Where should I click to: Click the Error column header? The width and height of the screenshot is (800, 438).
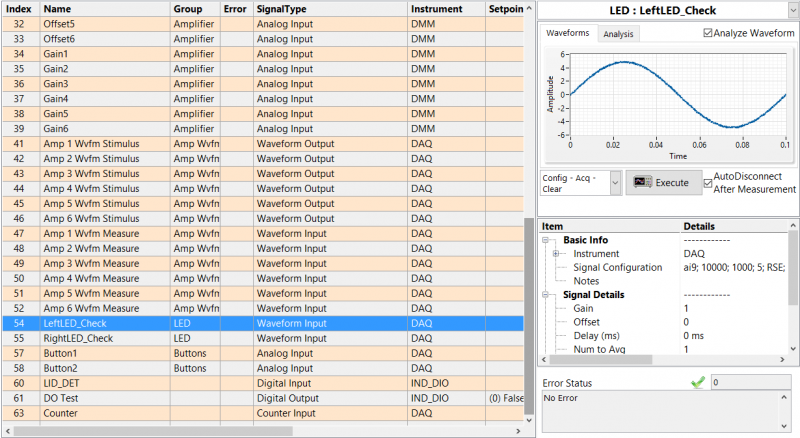[236, 9]
